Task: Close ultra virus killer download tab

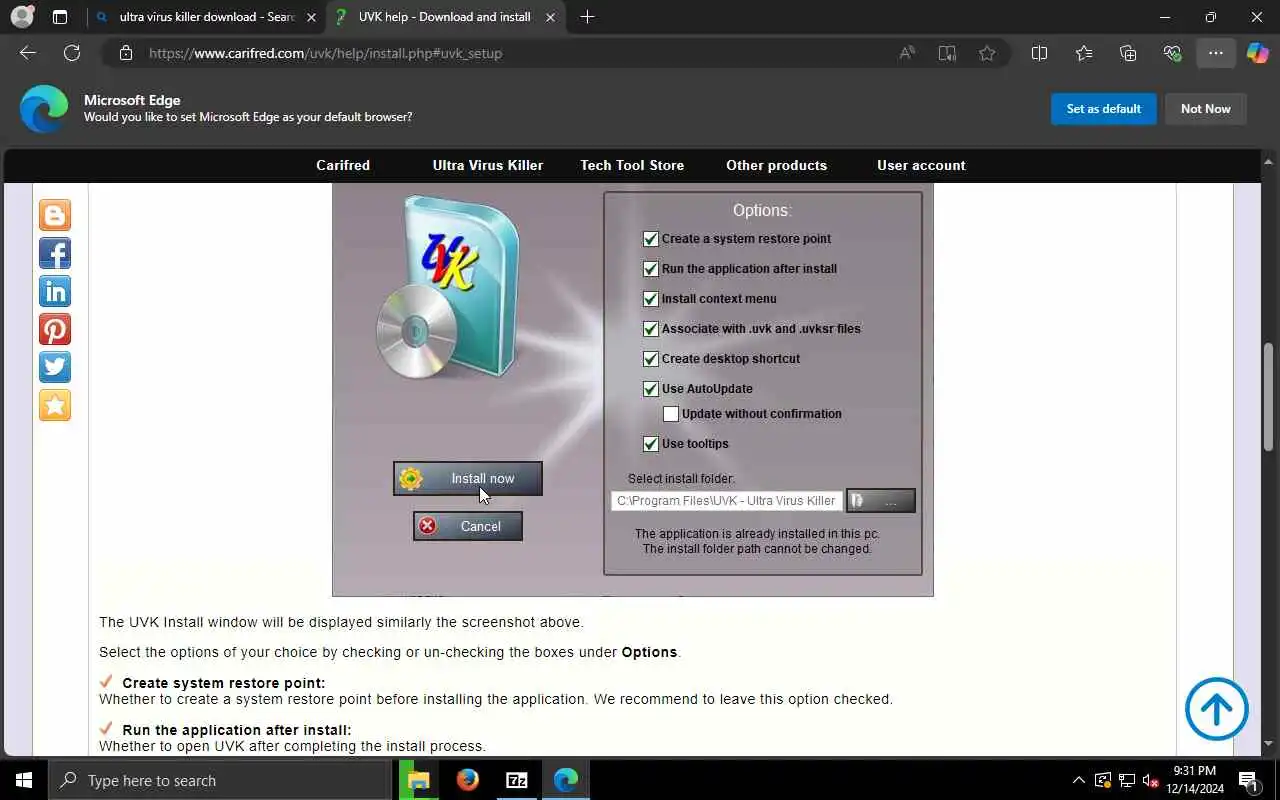Action: tap(311, 17)
